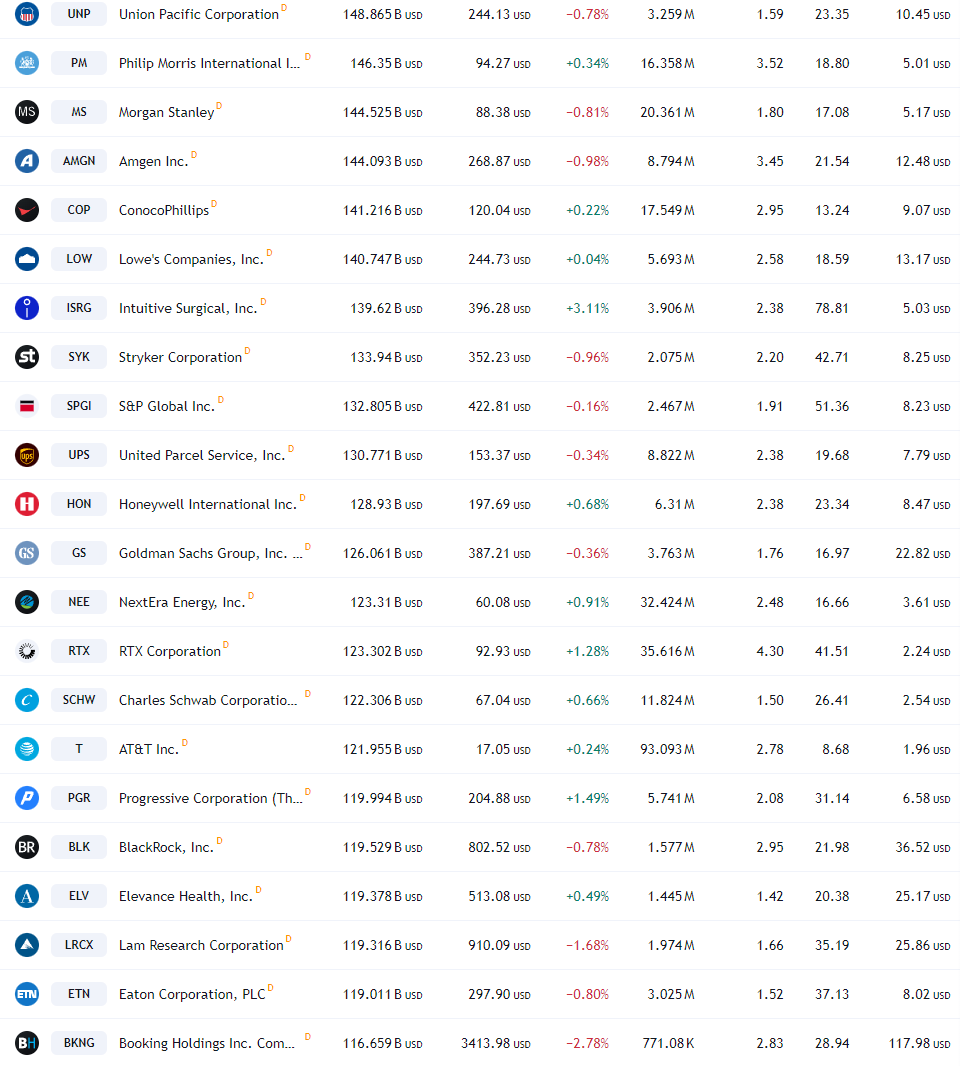
Task: Click the ConocoPhillips logo icon
Action: (x=27, y=209)
